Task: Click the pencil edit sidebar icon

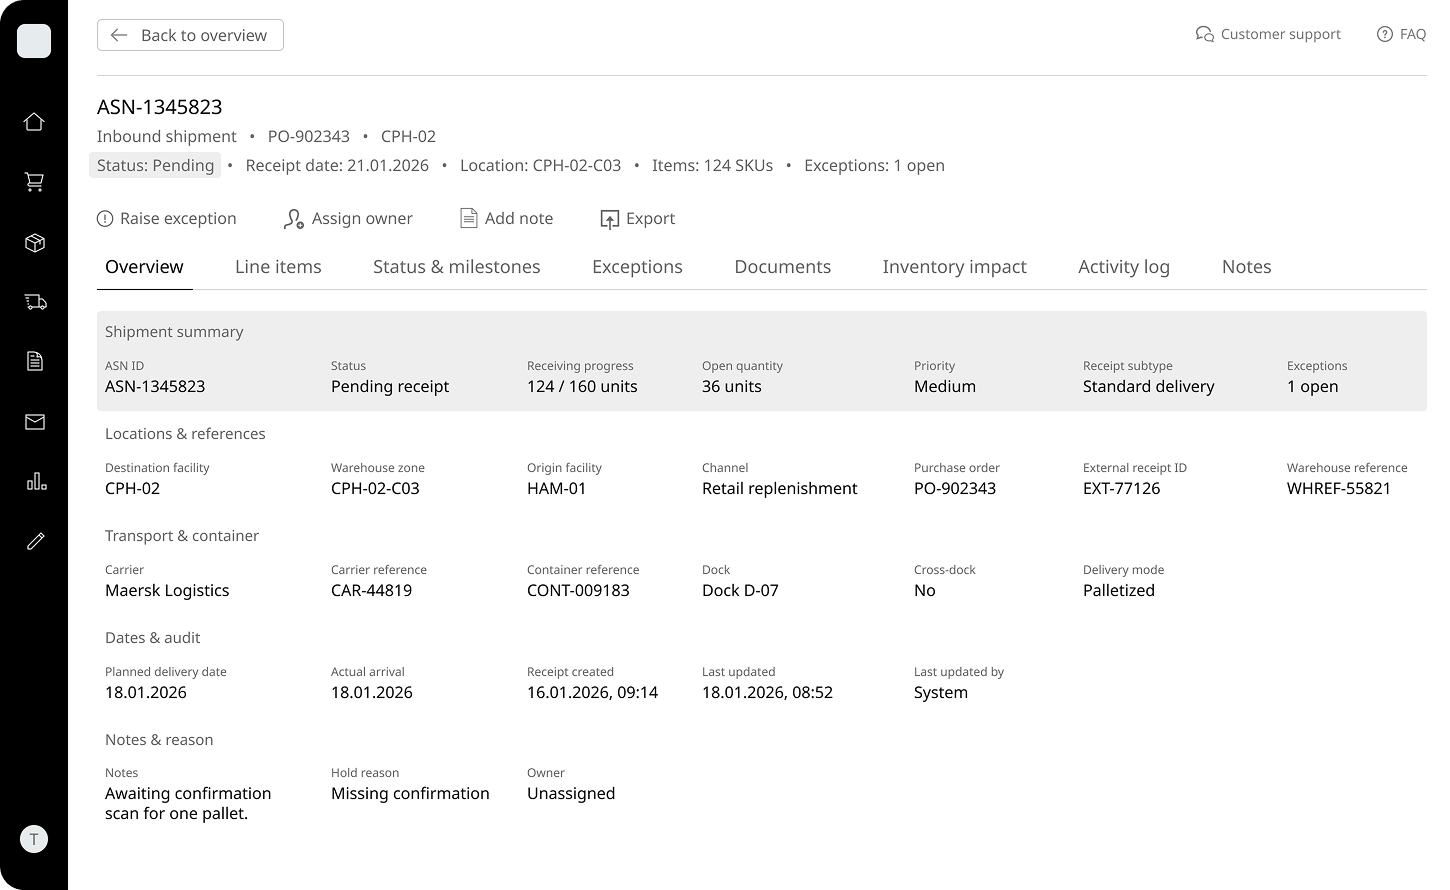Action: tap(34, 541)
